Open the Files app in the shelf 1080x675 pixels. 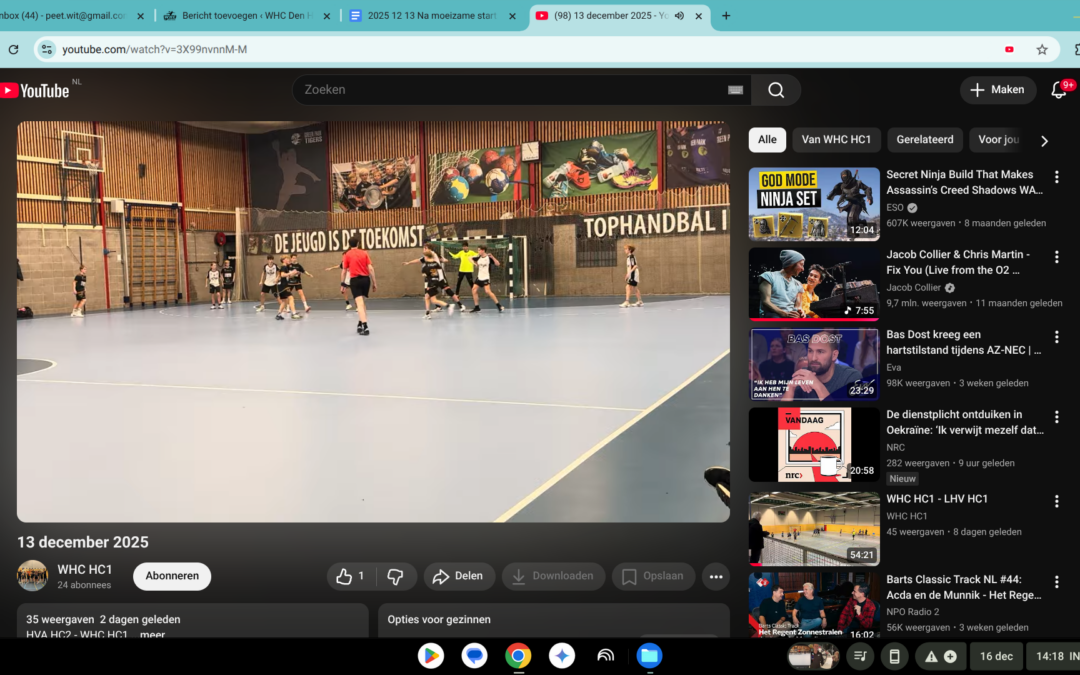649,656
